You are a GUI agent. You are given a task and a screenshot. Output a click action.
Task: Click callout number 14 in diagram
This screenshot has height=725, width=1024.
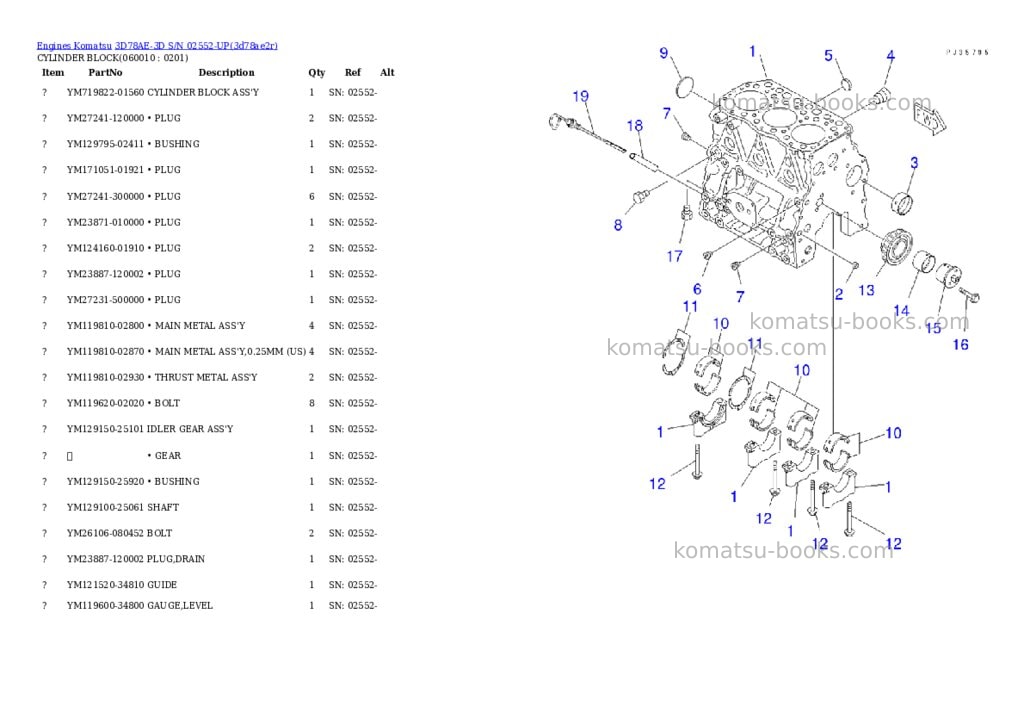(x=901, y=311)
